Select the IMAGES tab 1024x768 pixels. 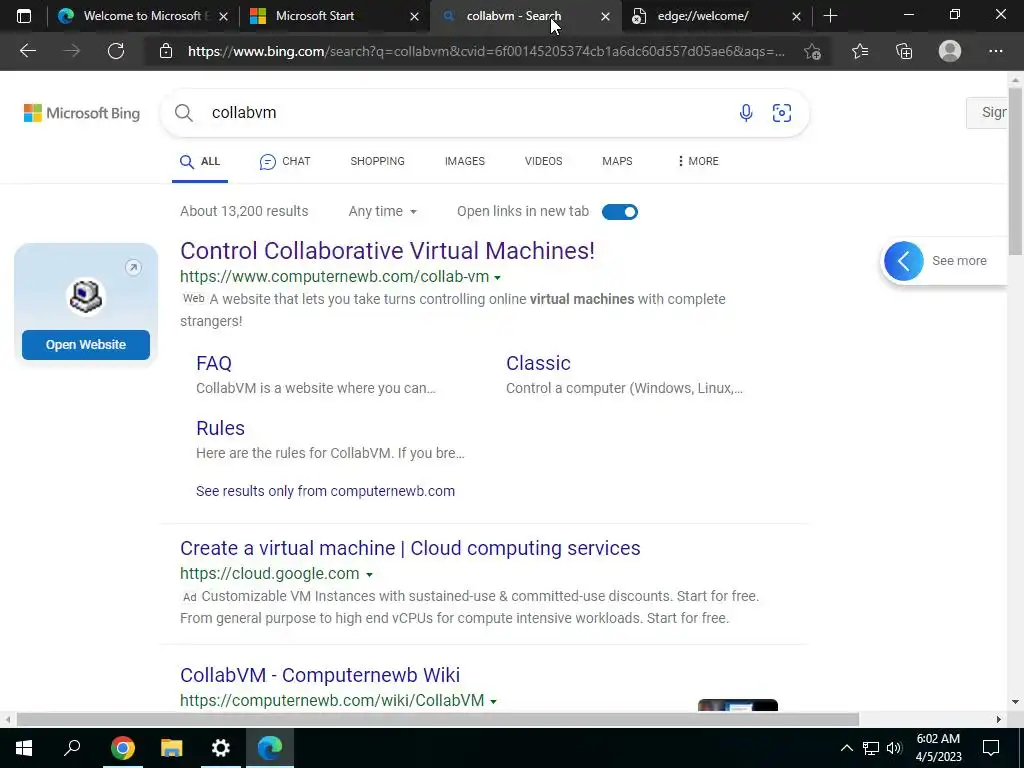pyautogui.click(x=465, y=161)
